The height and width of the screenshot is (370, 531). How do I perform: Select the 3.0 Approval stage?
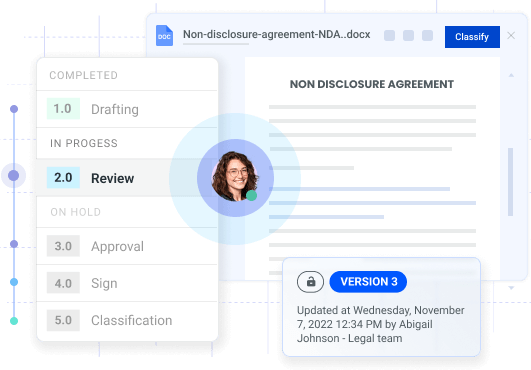pyautogui.click(x=127, y=246)
